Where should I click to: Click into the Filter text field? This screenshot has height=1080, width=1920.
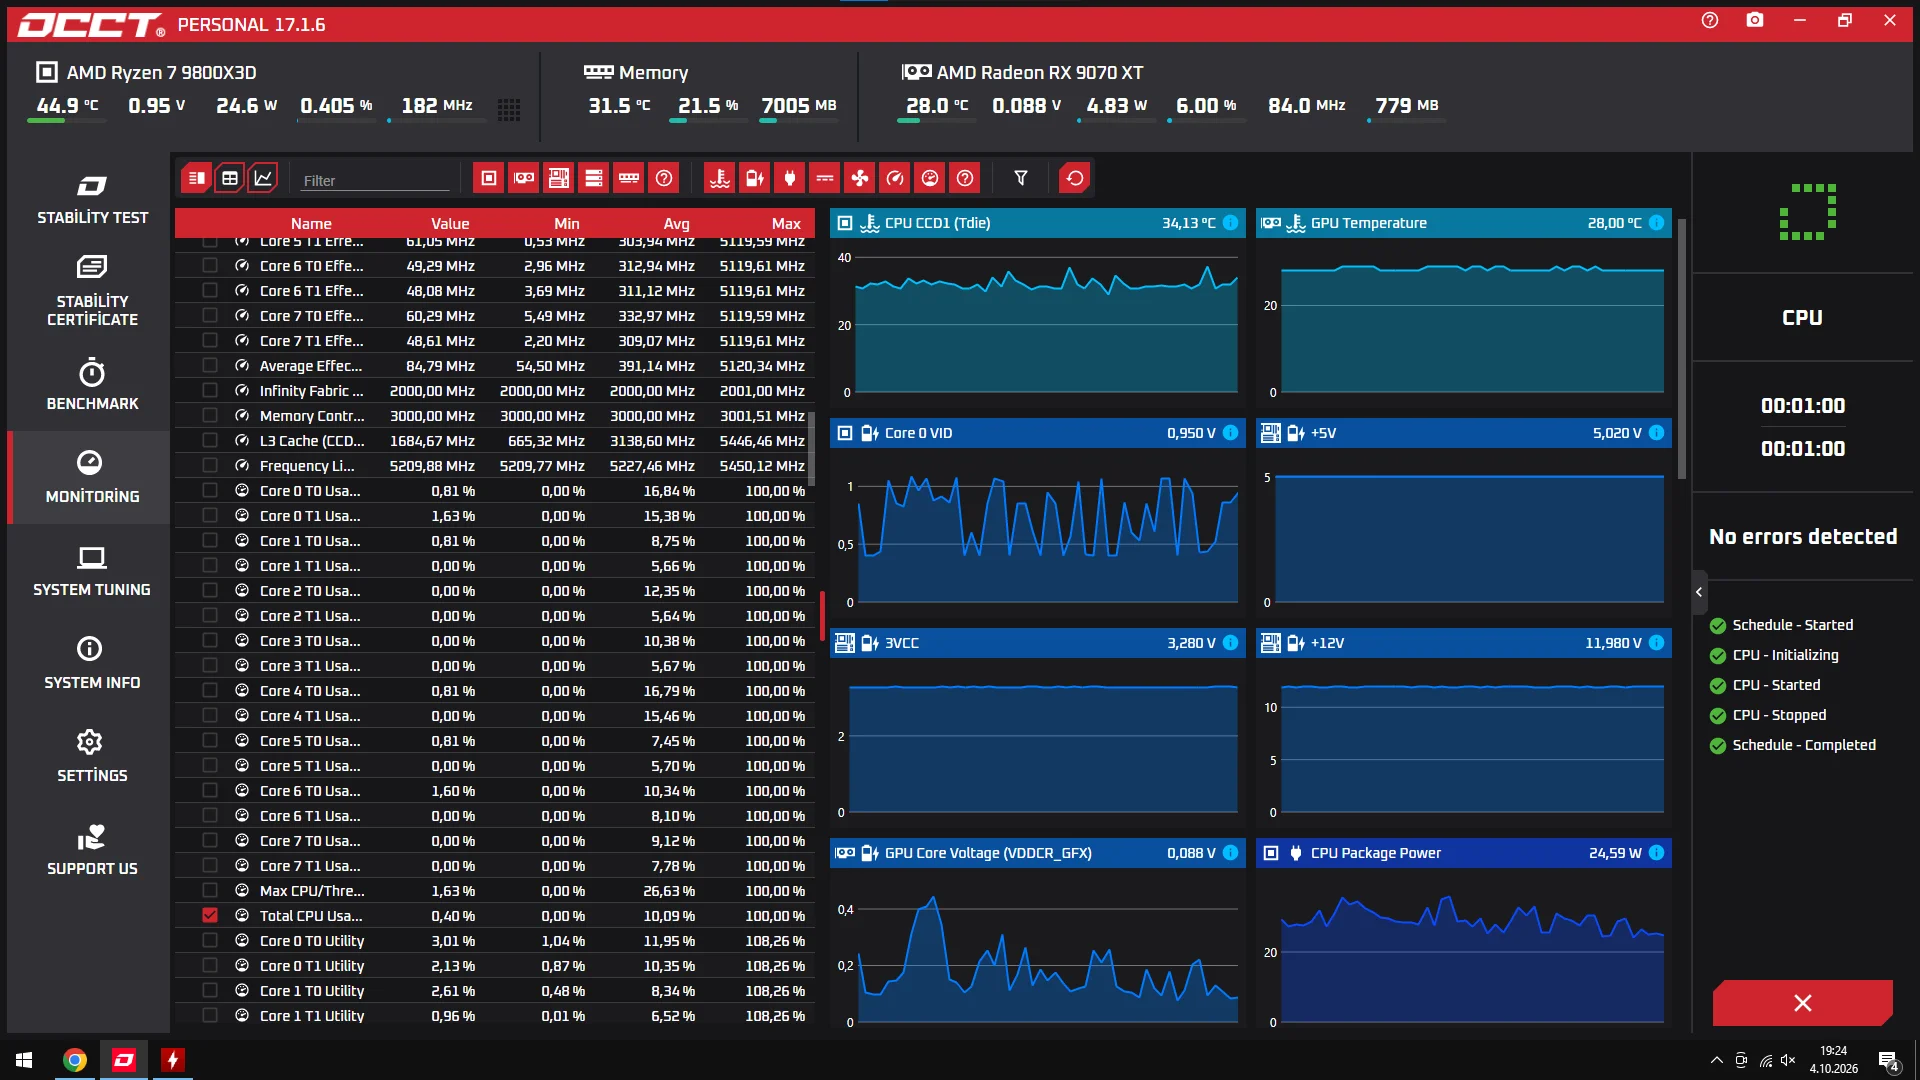pyautogui.click(x=376, y=180)
